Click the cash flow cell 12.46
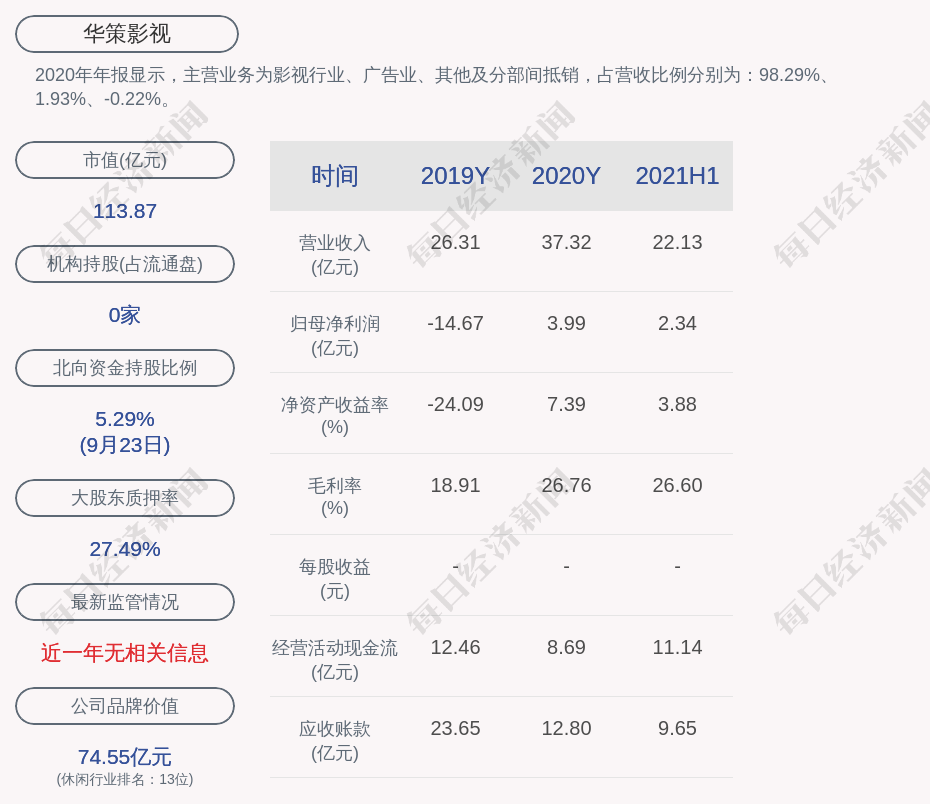930x804 pixels. click(x=456, y=647)
